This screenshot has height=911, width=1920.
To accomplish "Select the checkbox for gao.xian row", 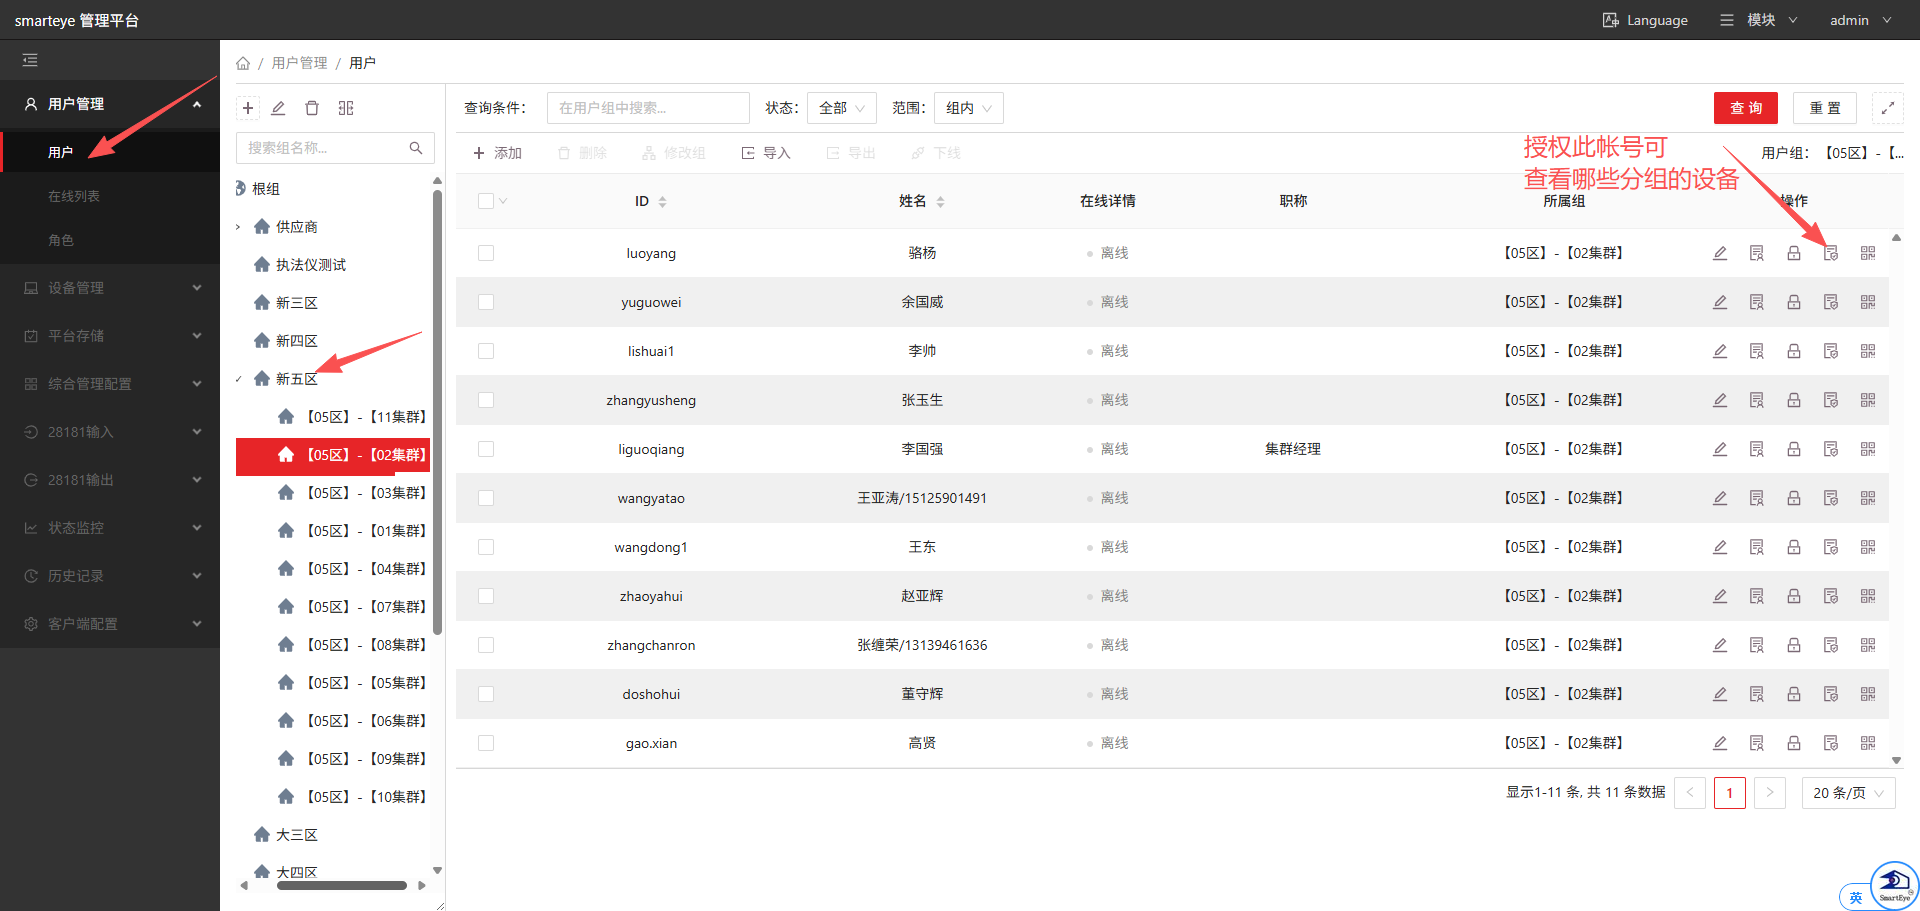I will pyautogui.click(x=486, y=743).
